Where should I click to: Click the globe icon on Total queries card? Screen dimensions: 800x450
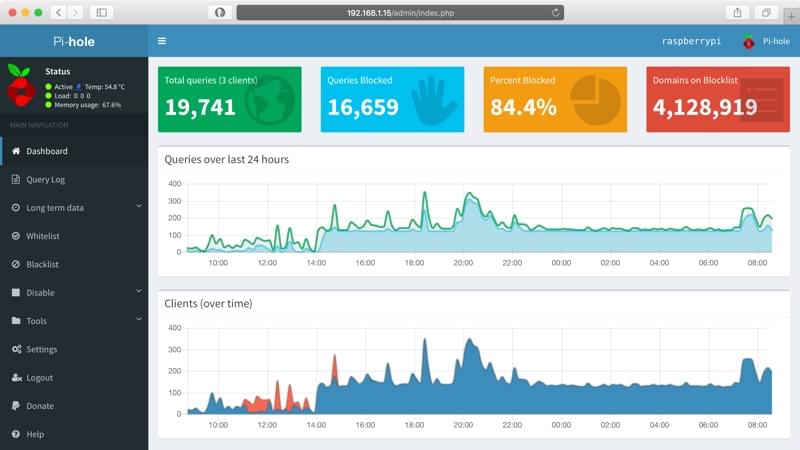269,101
